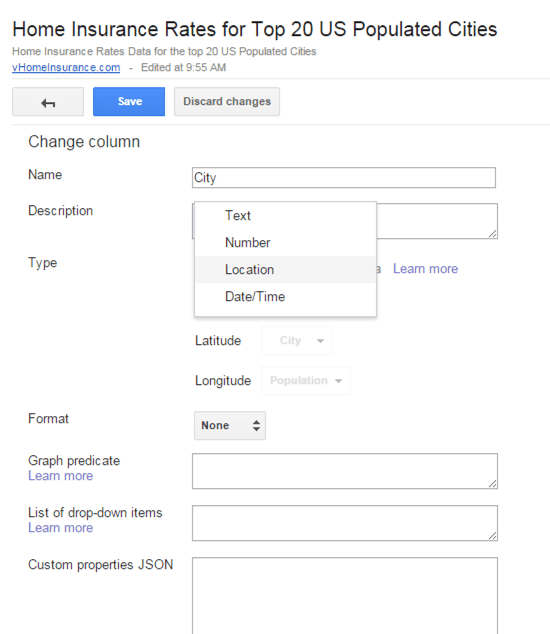Open the vHomeInsurance.com link
This screenshot has width=550, height=634.
[66, 68]
